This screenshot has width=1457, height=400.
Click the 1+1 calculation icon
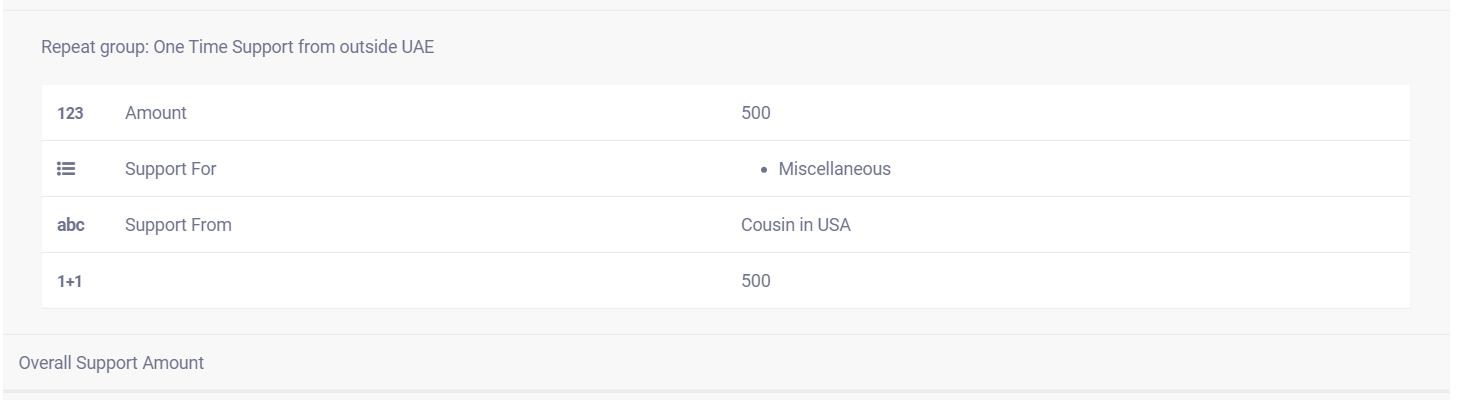[69, 281]
